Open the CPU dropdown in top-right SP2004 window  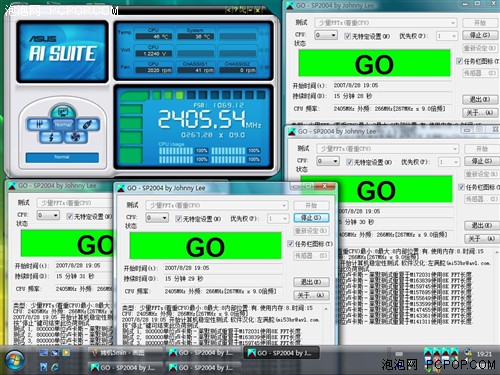click(x=326, y=35)
